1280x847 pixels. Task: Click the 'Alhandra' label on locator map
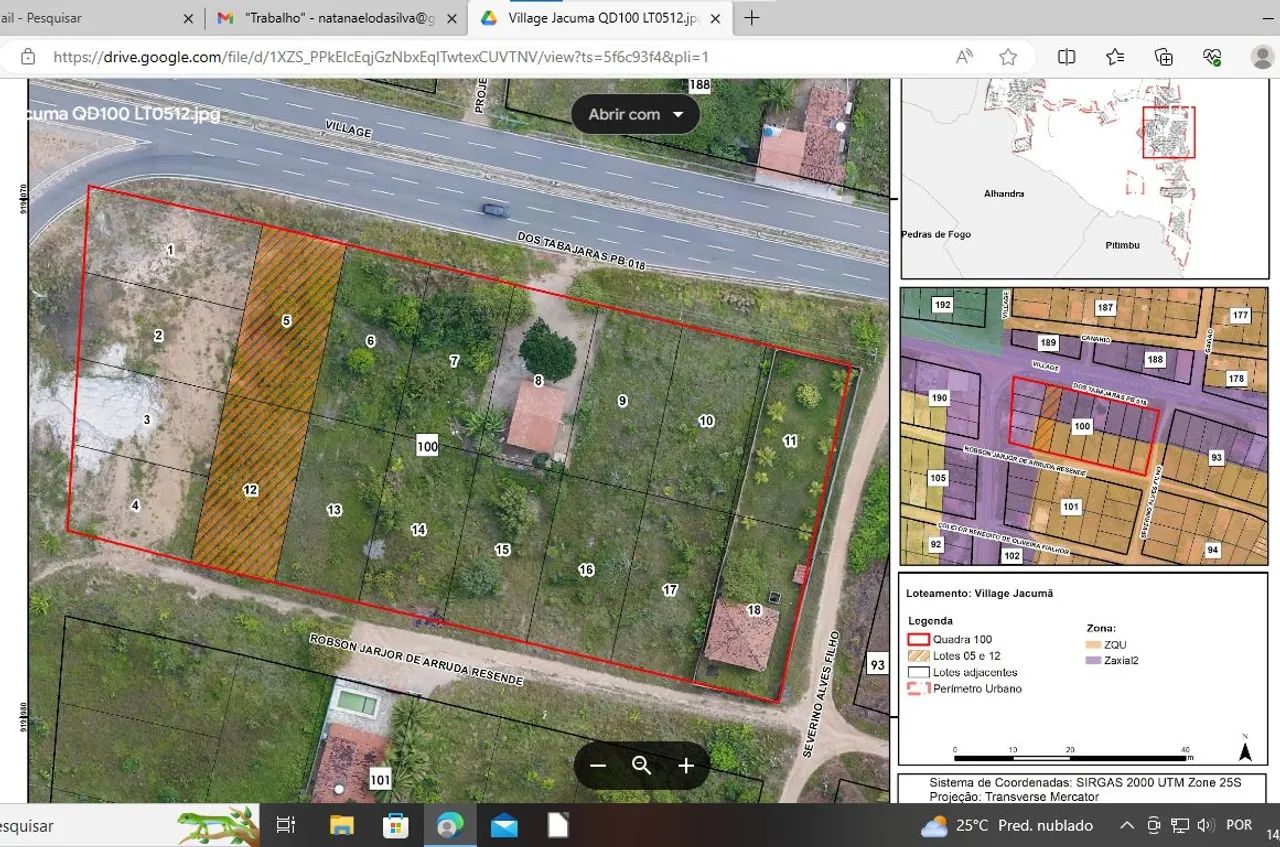(1003, 193)
